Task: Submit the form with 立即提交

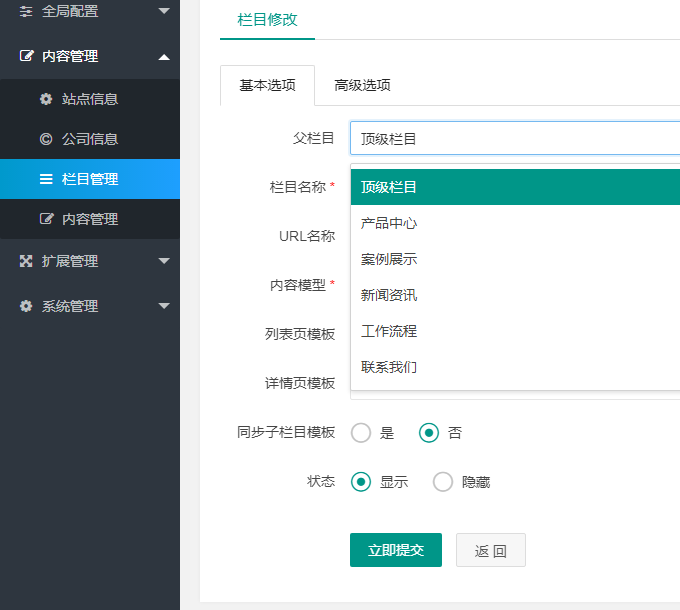Action: (x=395, y=550)
